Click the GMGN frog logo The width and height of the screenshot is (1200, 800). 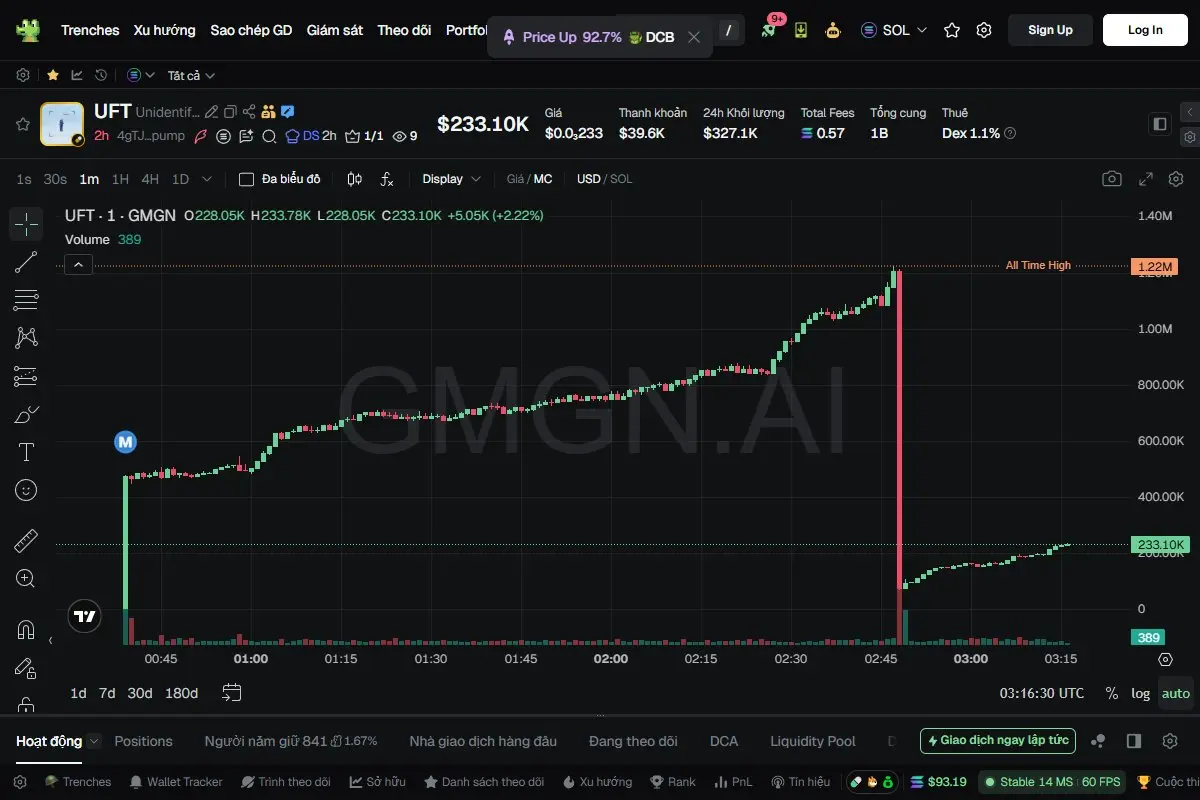tap(28, 30)
